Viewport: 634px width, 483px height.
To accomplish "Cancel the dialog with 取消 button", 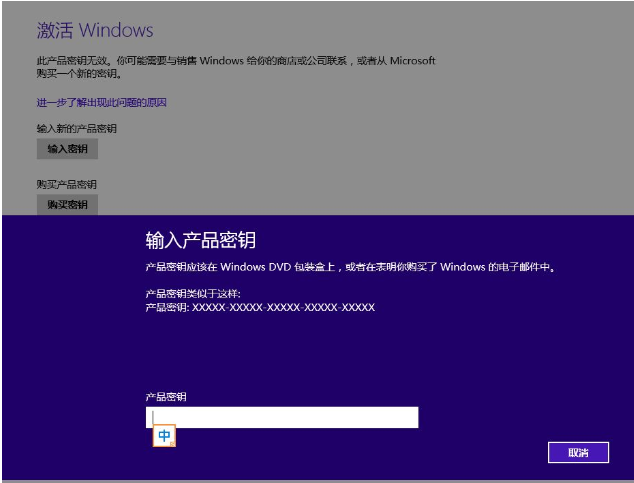I will point(578,453).
